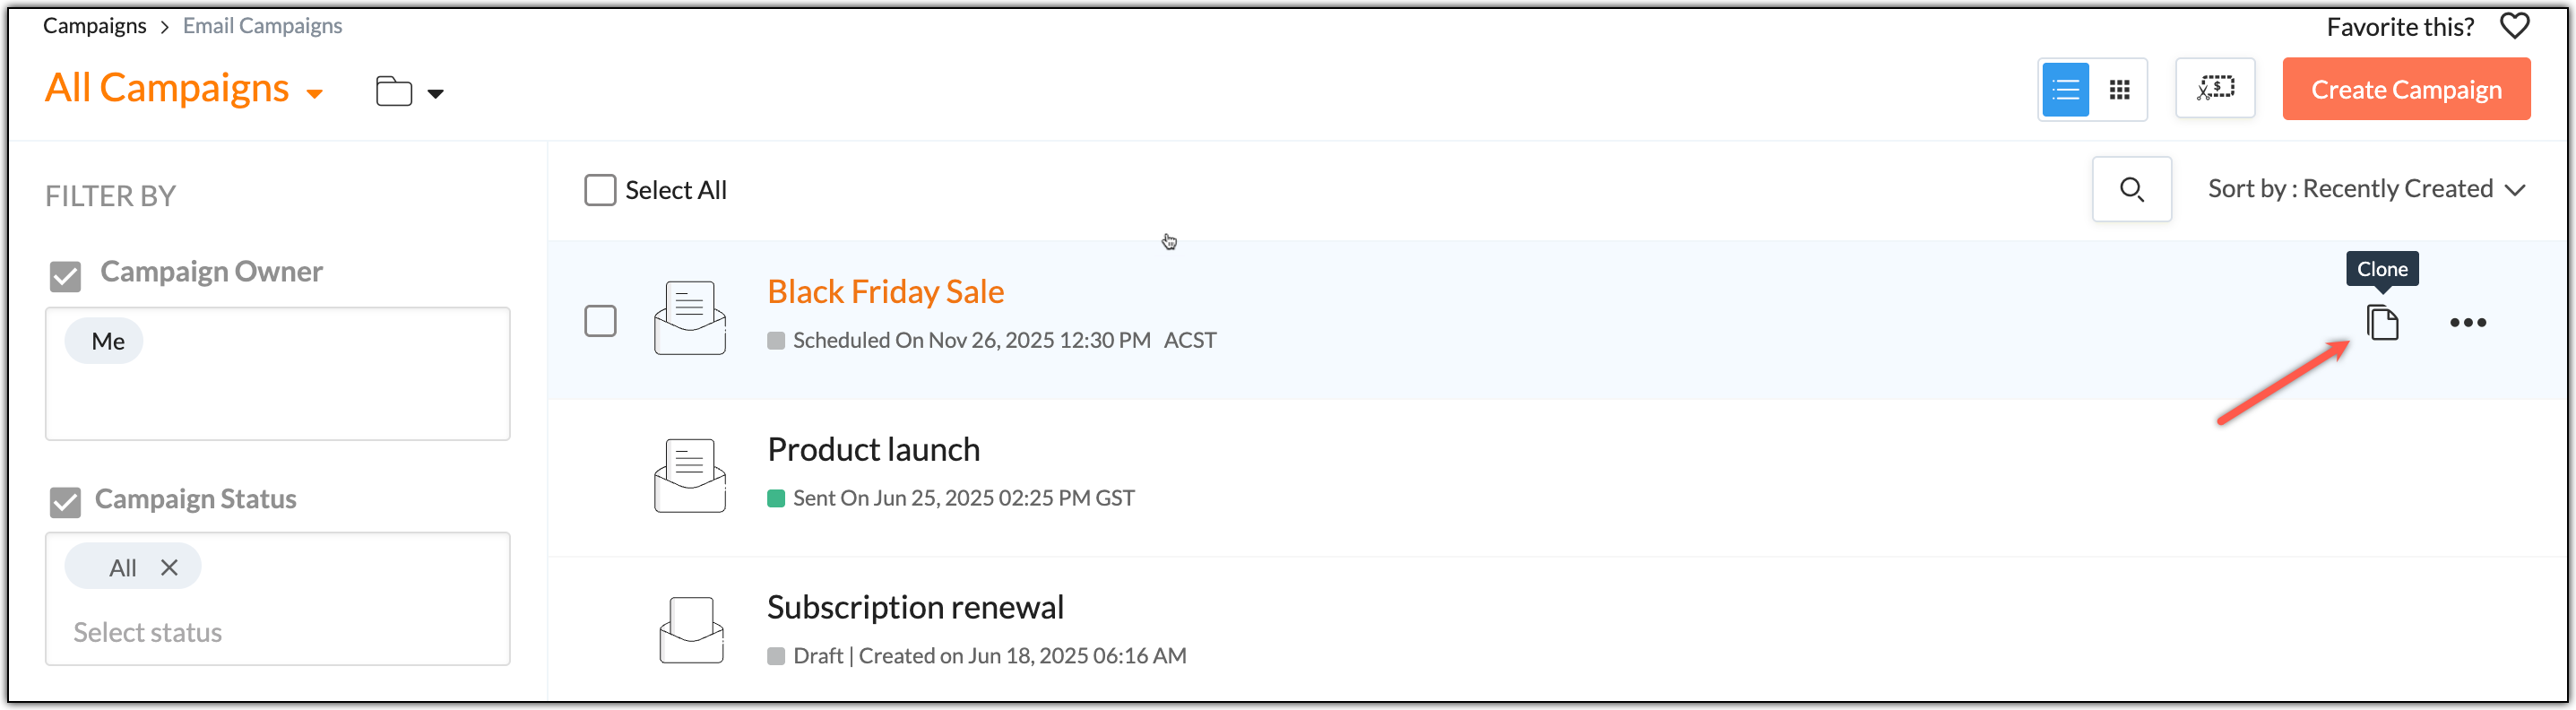
Task: Switch to list view
Action: (2065, 90)
